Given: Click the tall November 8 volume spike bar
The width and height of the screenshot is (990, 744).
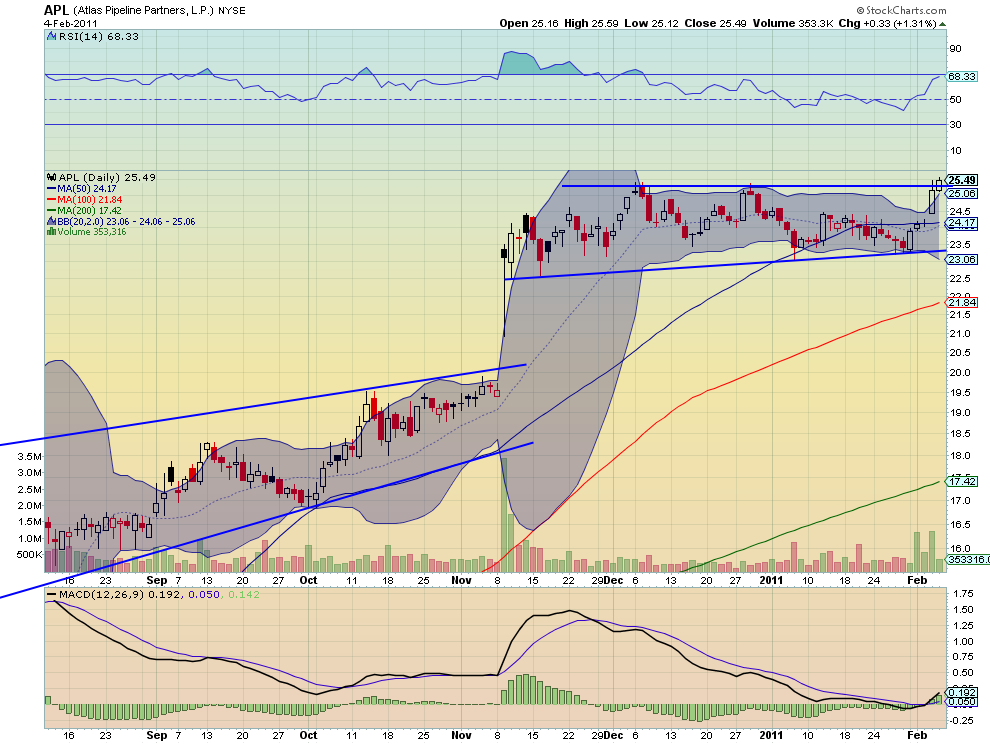Looking at the screenshot, I should [x=504, y=515].
